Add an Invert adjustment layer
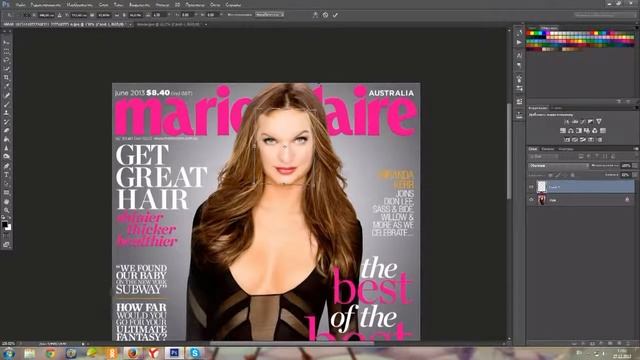640x360 pixels. [567, 140]
